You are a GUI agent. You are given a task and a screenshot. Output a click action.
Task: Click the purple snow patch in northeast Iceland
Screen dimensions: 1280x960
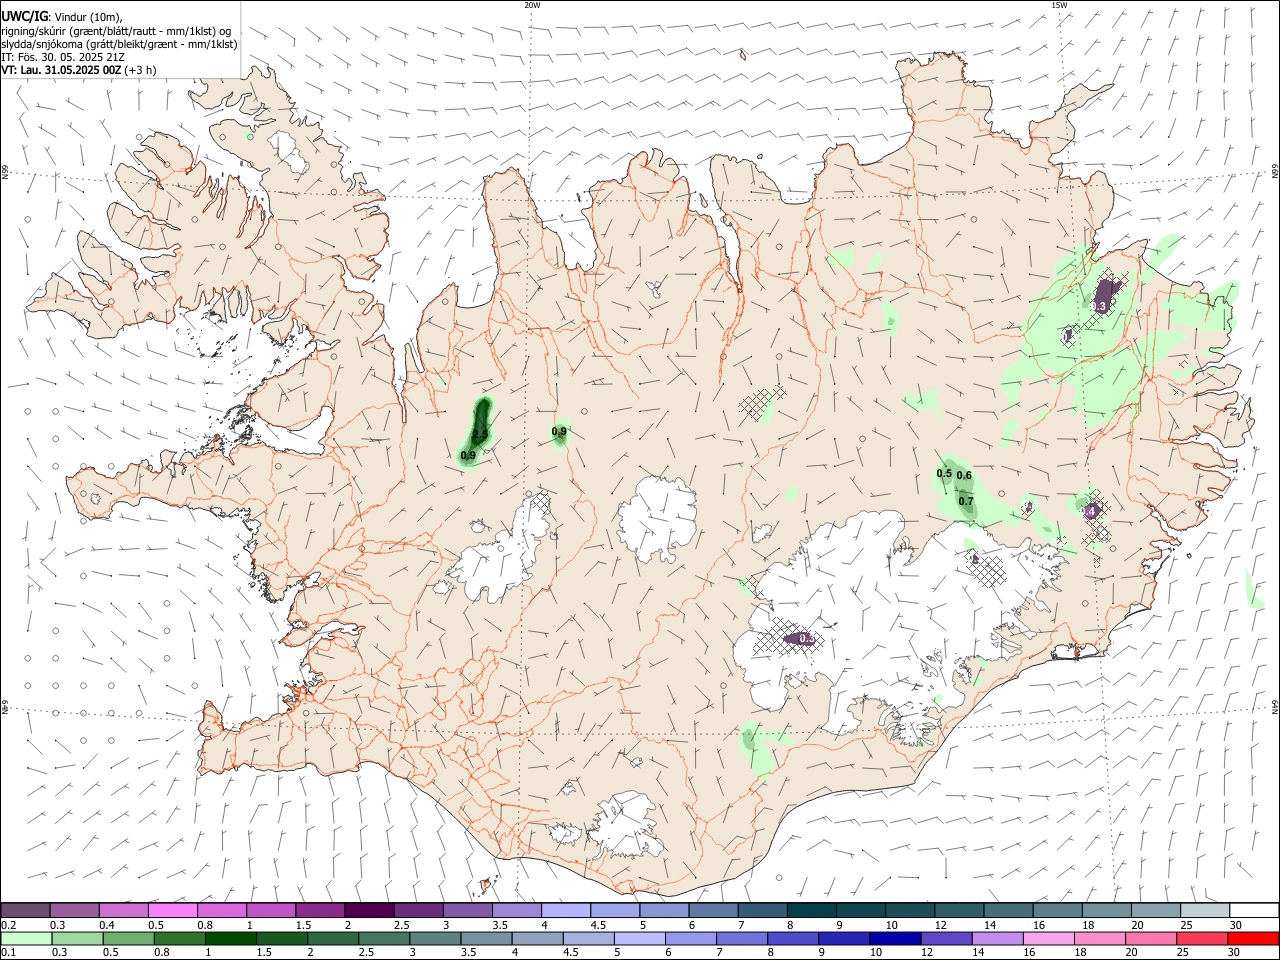click(x=1104, y=296)
